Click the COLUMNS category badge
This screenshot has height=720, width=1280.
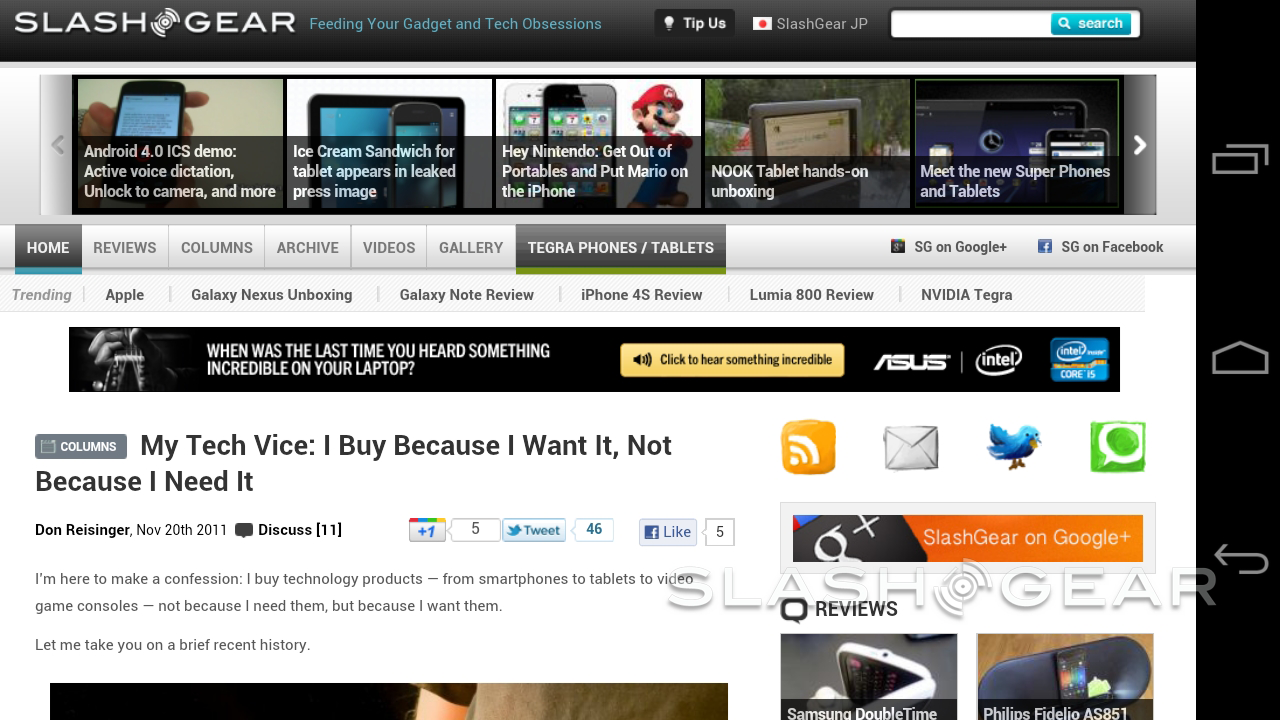[x=81, y=447]
